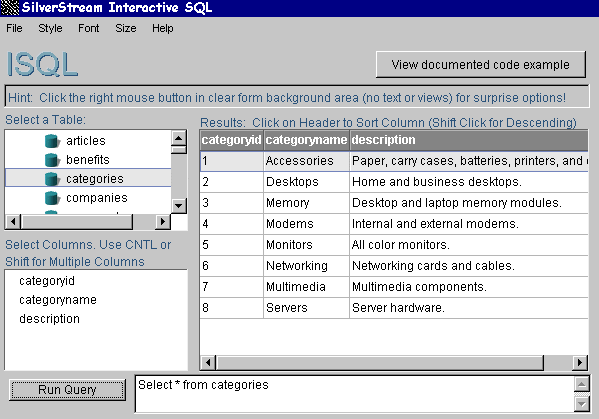The width and height of the screenshot is (599, 419).
Task: Click the companies table database icon
Action: [52, 198]
